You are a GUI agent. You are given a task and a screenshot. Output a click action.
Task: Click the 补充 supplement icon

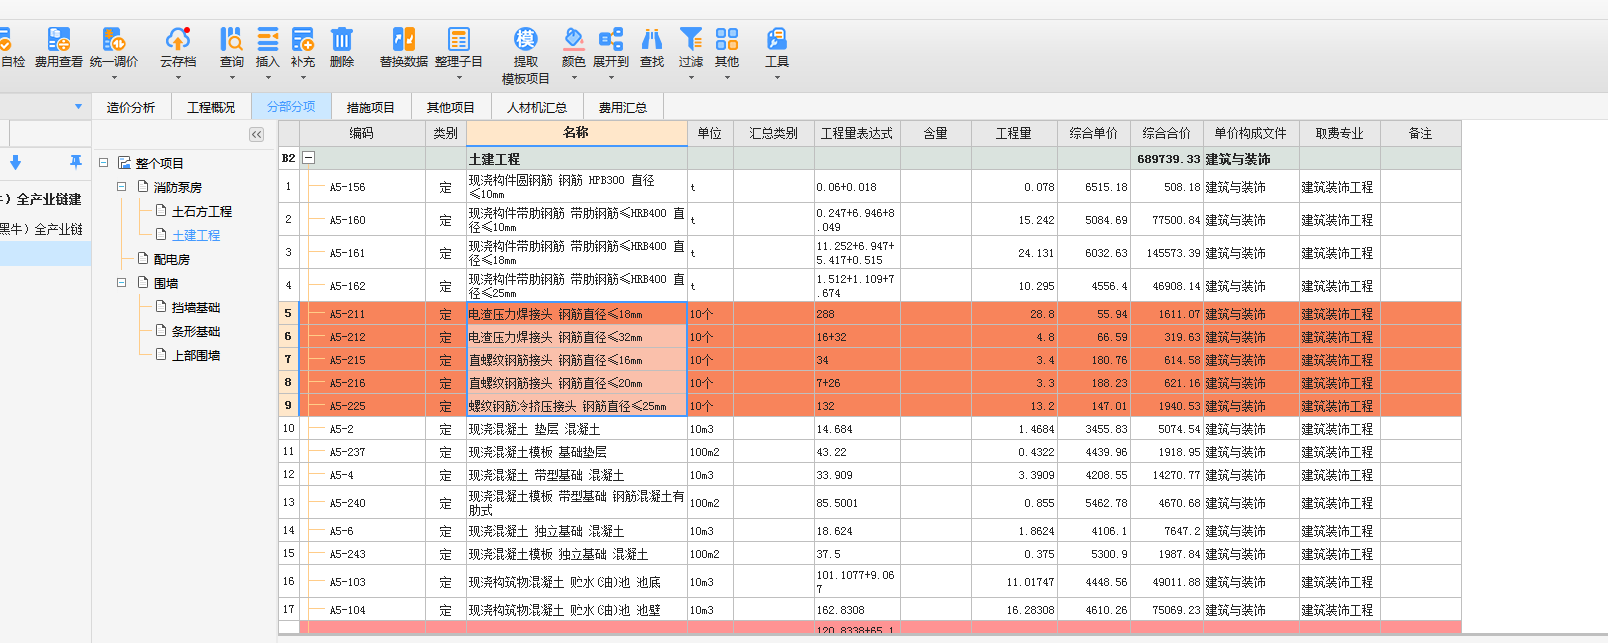click(303, 40)
